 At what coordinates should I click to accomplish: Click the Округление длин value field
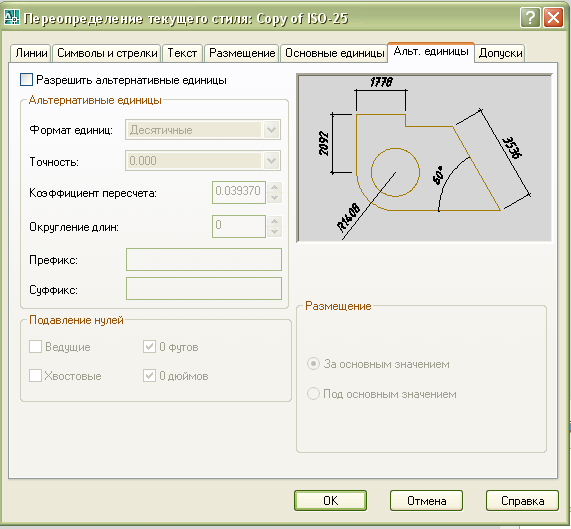pos(239,226)
